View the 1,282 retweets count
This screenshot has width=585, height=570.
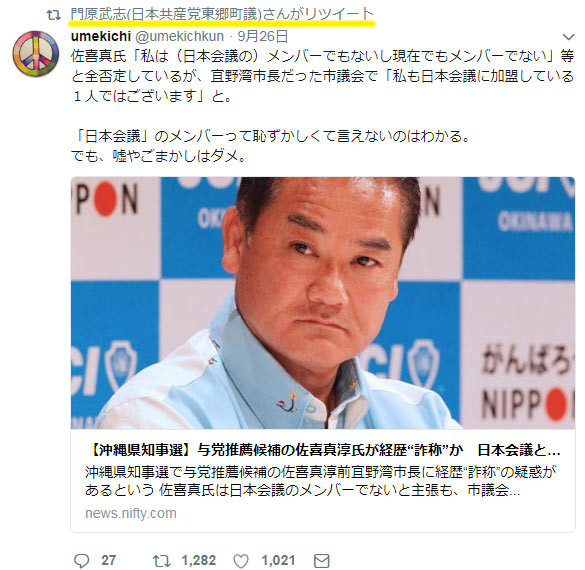[198, 560]
